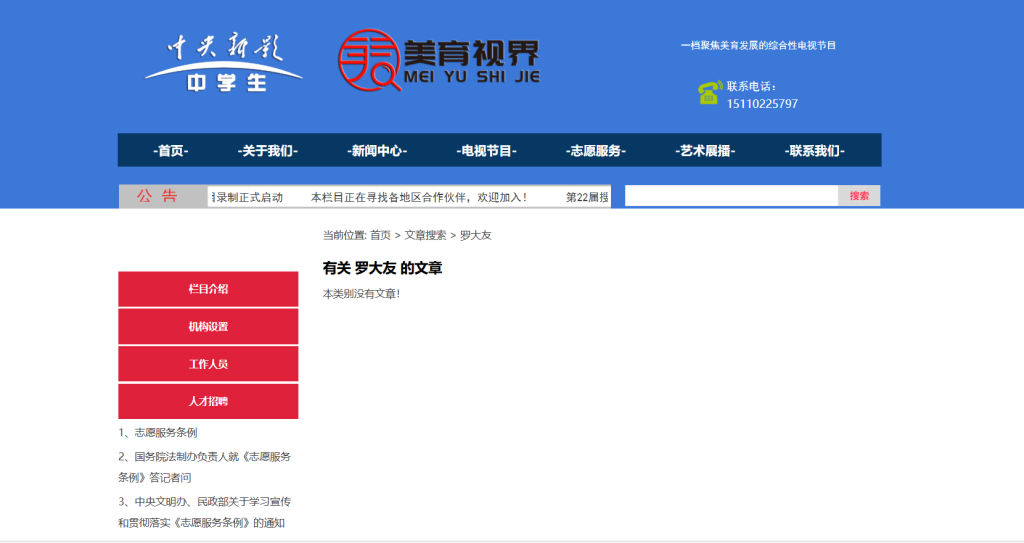The width and height of the screenshot is (1024, 543).
Task: Click the 栏目介绍 sidebar button
Action: coord(208,289)
